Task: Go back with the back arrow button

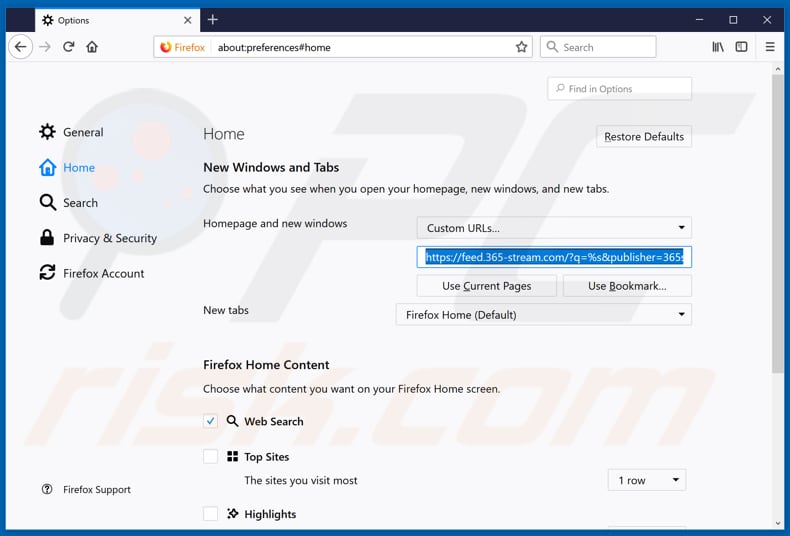Action: (21, 47)
